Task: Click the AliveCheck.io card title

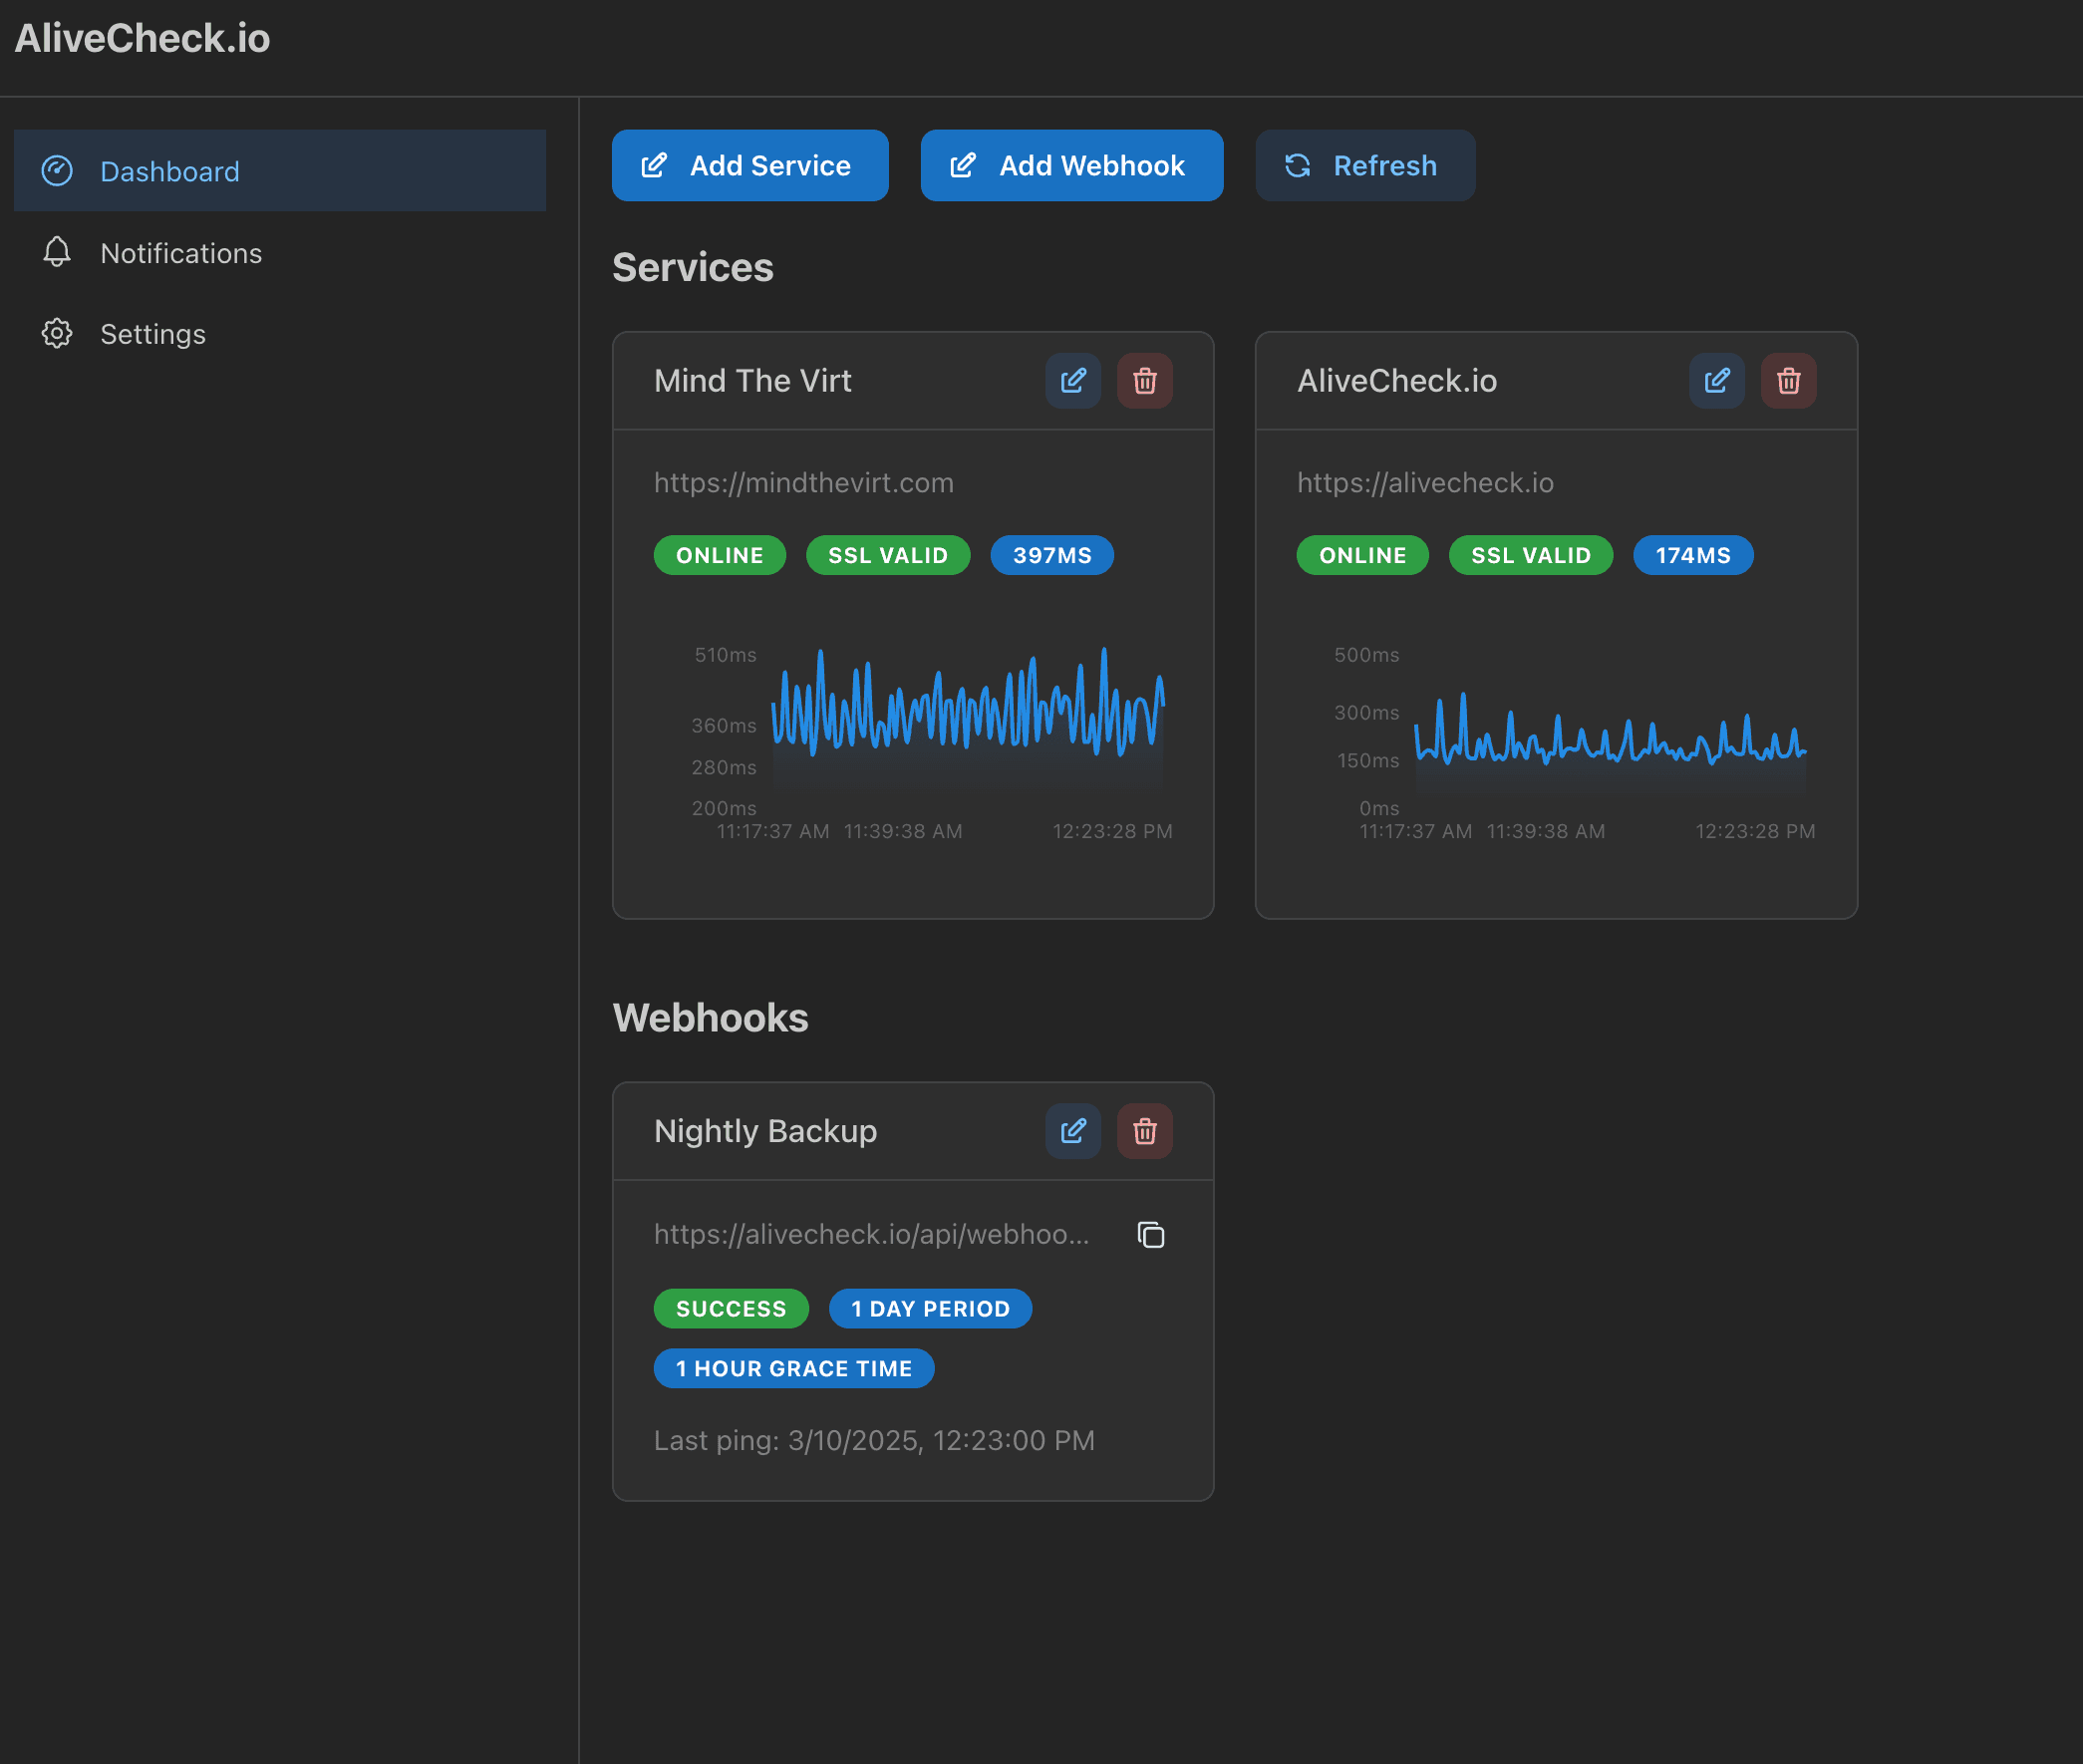Action: click(1397, 381)
